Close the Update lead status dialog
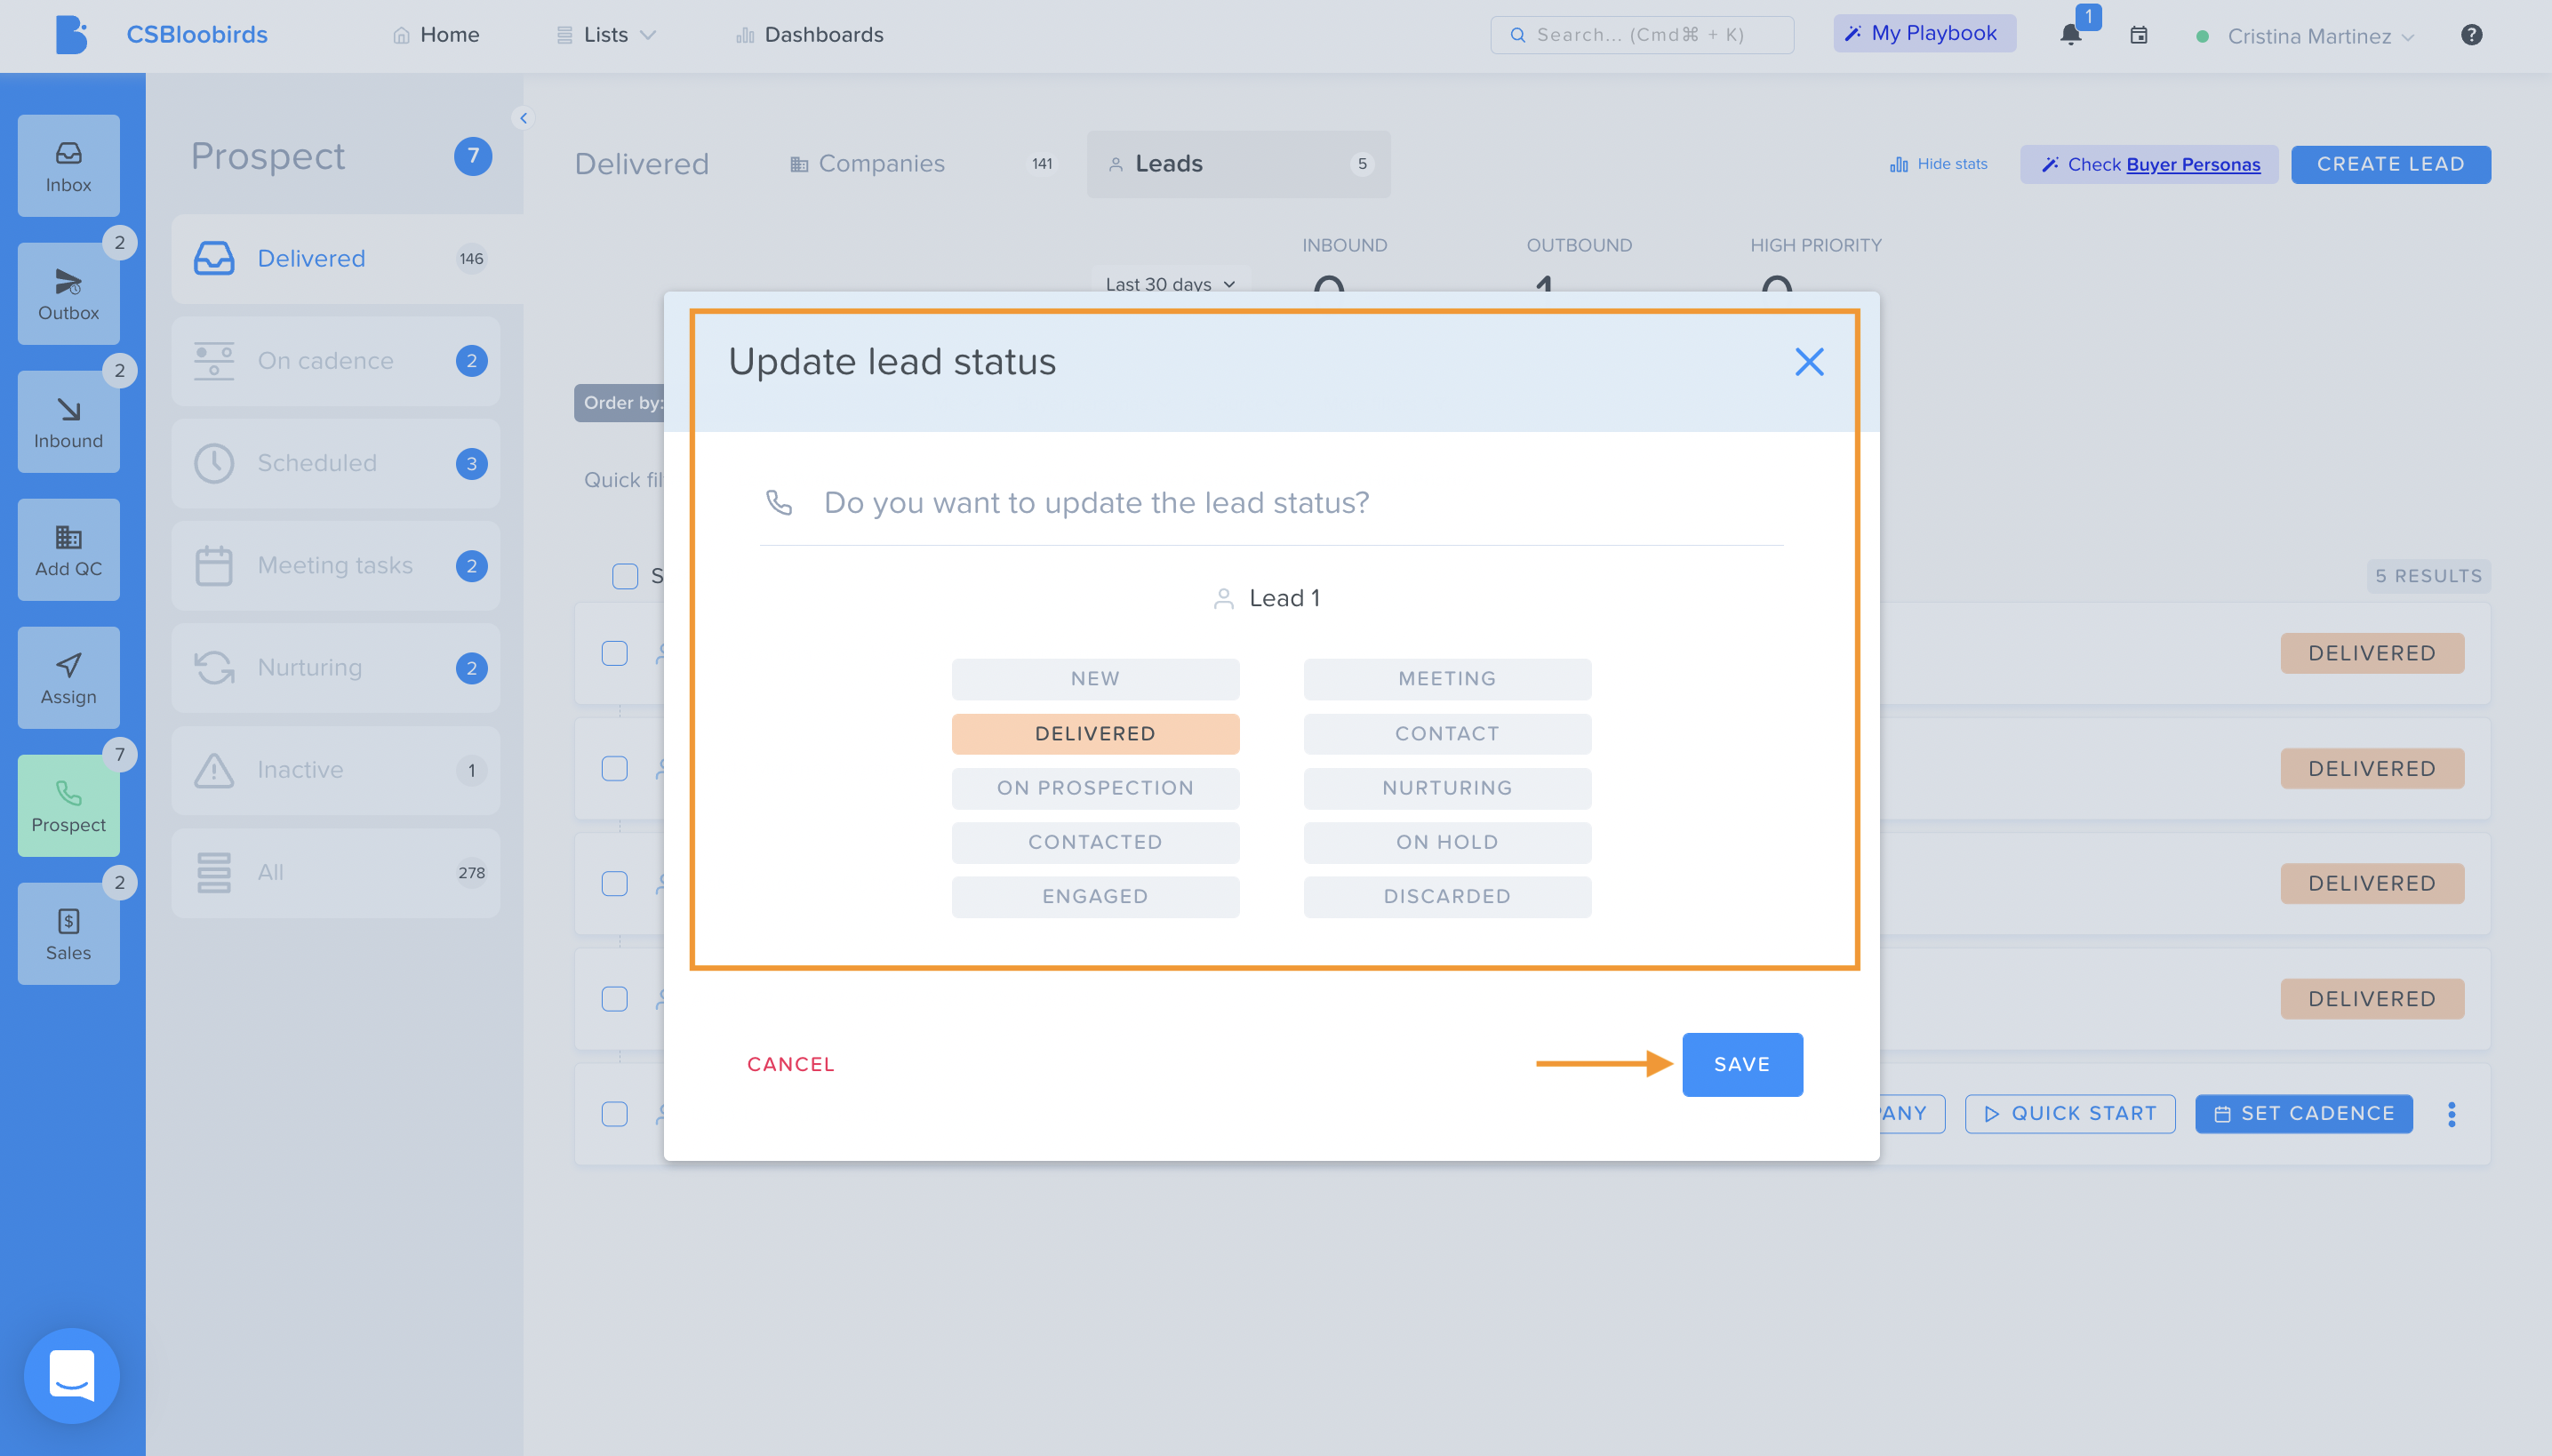Viewport: 2552px width, 1456px height. click(x=1809, y=362)
